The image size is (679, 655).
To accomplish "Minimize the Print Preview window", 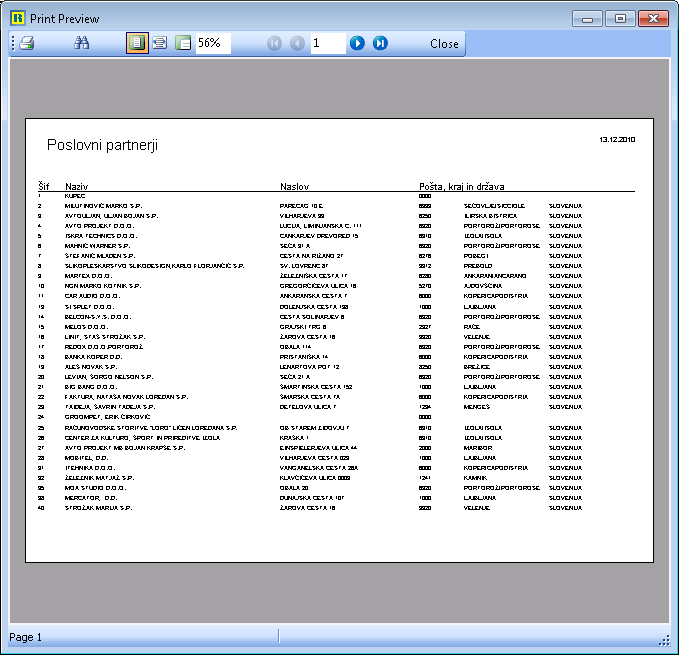I will pos(587,19).
